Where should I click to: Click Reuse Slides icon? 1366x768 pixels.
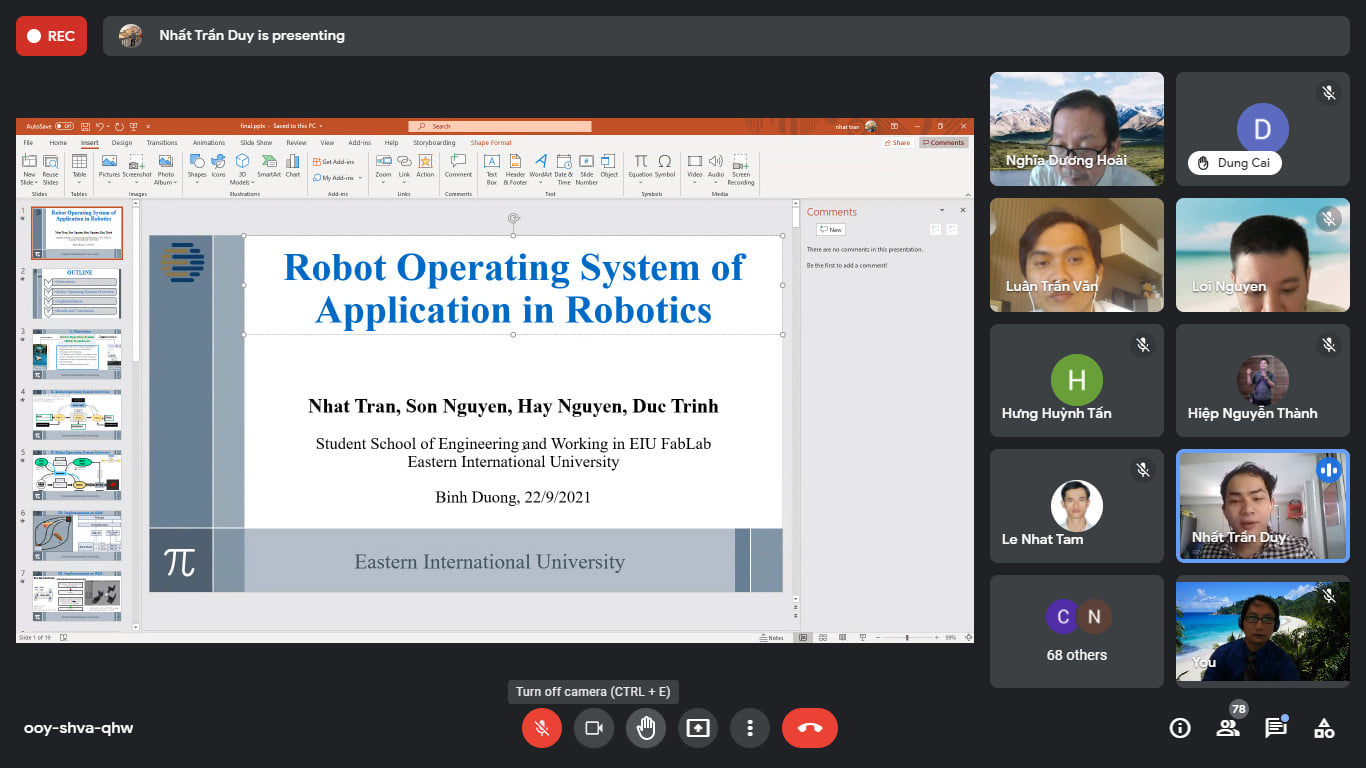[50, 161]
